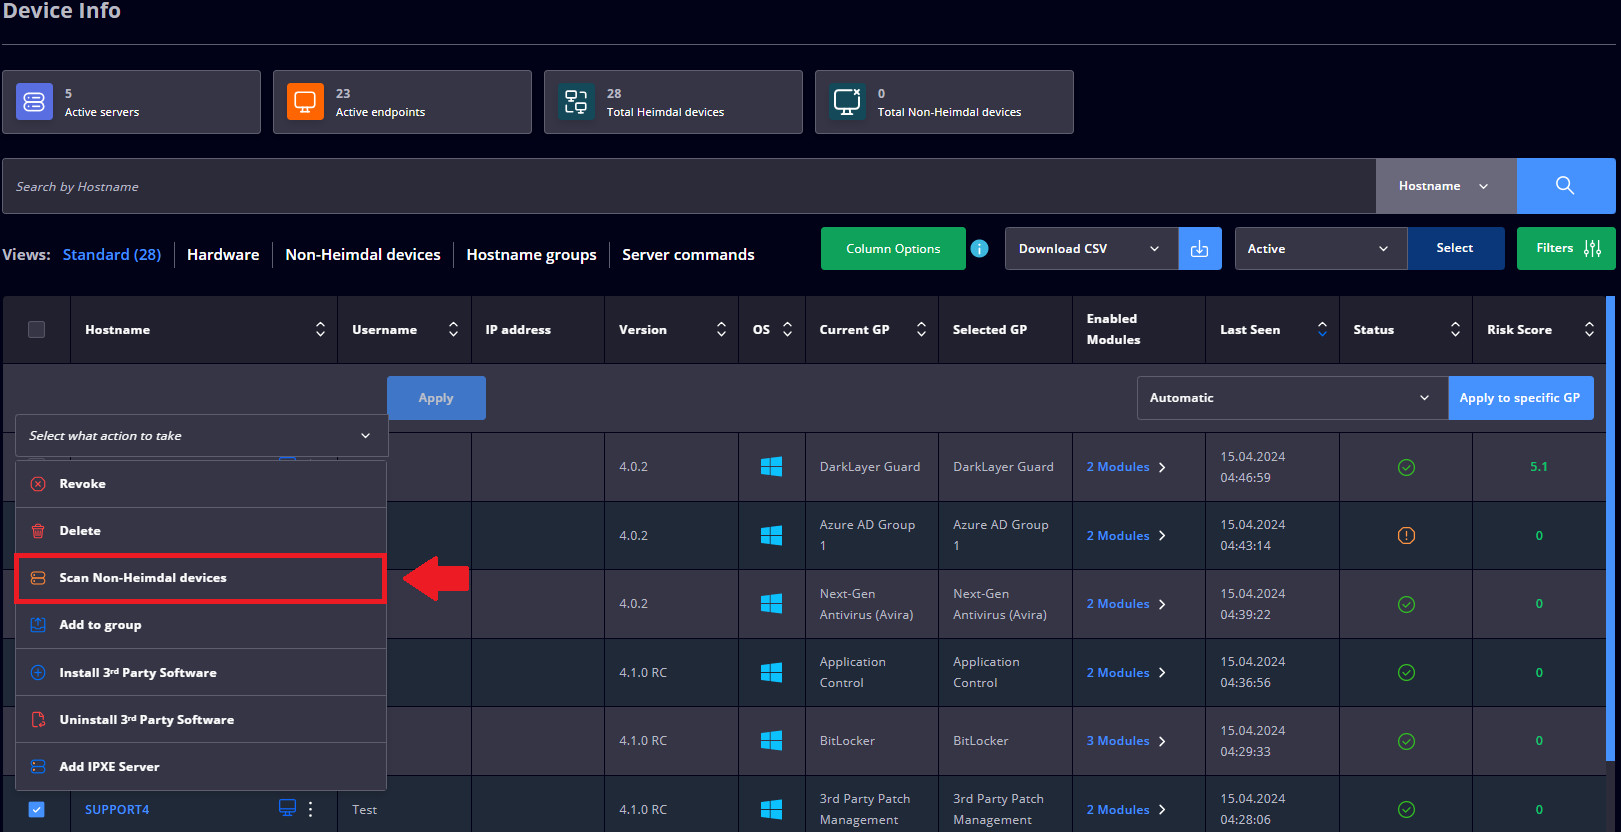This screenshot has width=1621, height=832.
Task: Open 3 Modules link in BitLocker row
Action: click(x=1126, y=741)
